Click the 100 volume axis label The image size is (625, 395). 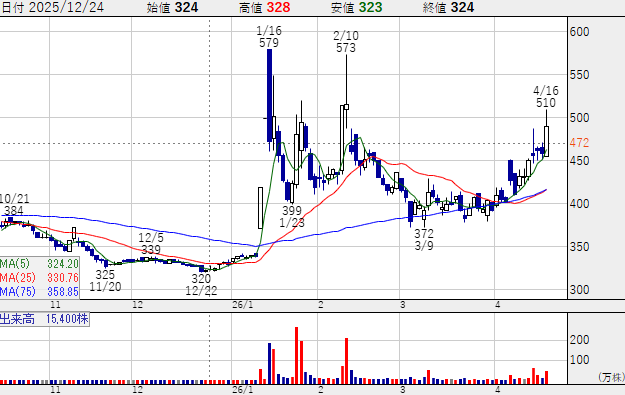(x=580, y=360)
